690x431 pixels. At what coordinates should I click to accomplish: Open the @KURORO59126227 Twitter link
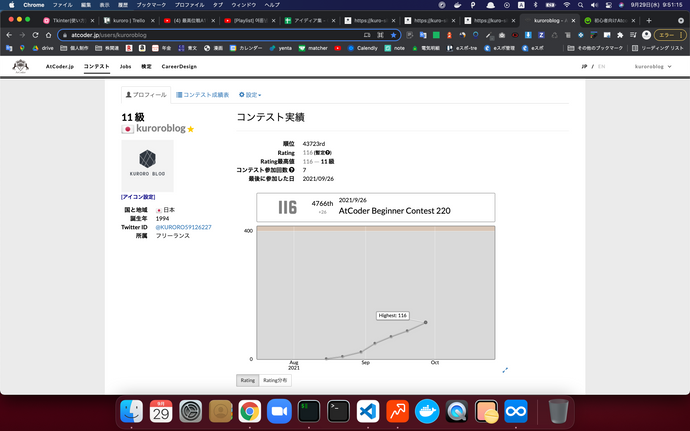coord(183,227)
